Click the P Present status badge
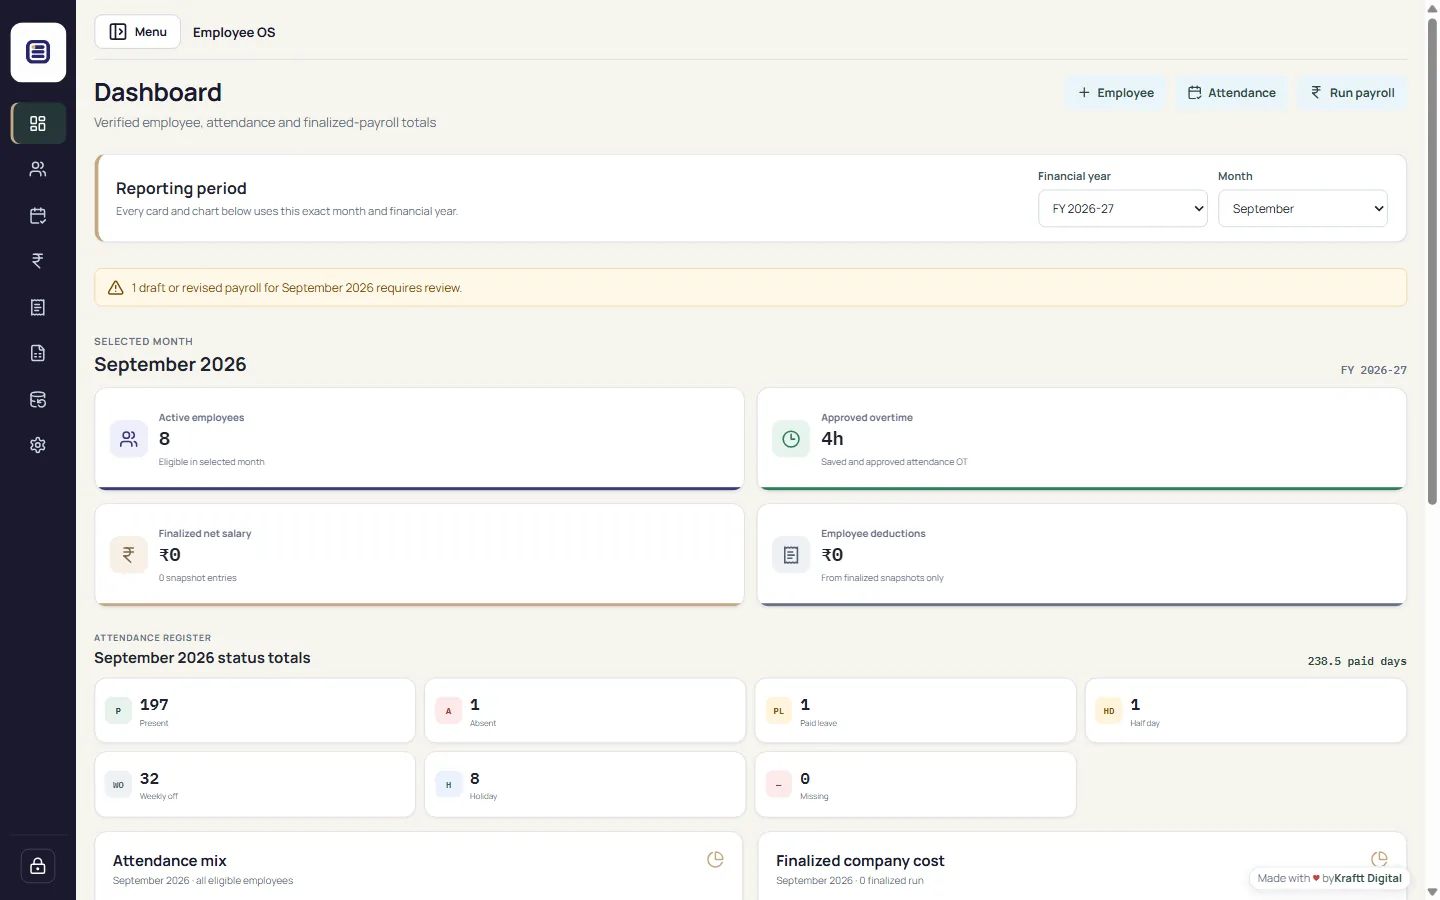The width and height of the screenshot is (1440, 900). tap(118, 711)
